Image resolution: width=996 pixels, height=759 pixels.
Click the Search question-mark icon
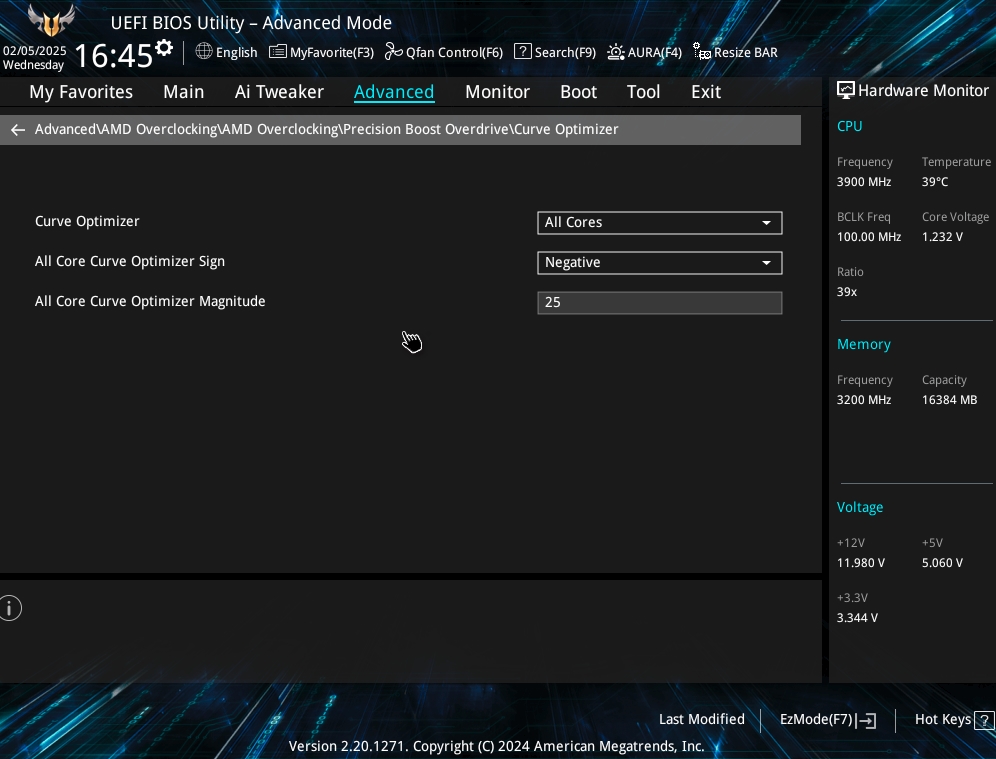pyautogui.click(x=522, y=51)
